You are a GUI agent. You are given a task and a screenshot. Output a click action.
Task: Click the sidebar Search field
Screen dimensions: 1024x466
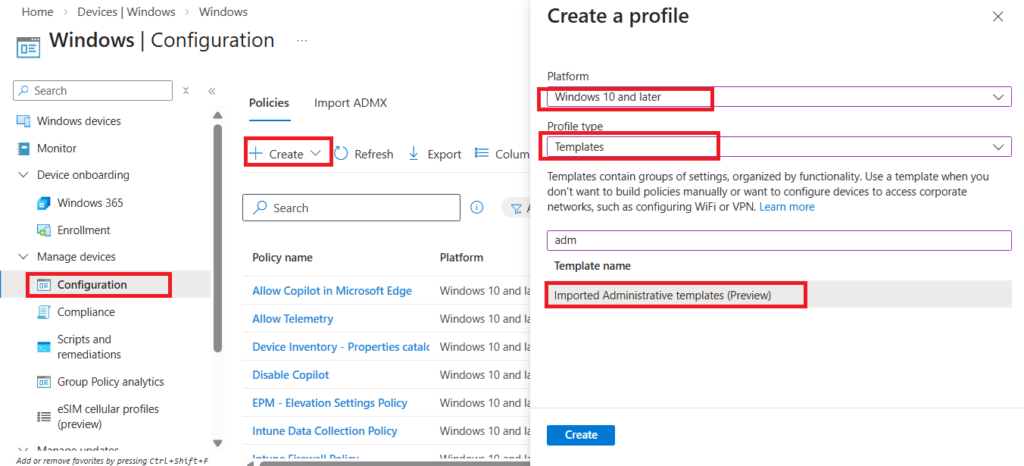93,91
